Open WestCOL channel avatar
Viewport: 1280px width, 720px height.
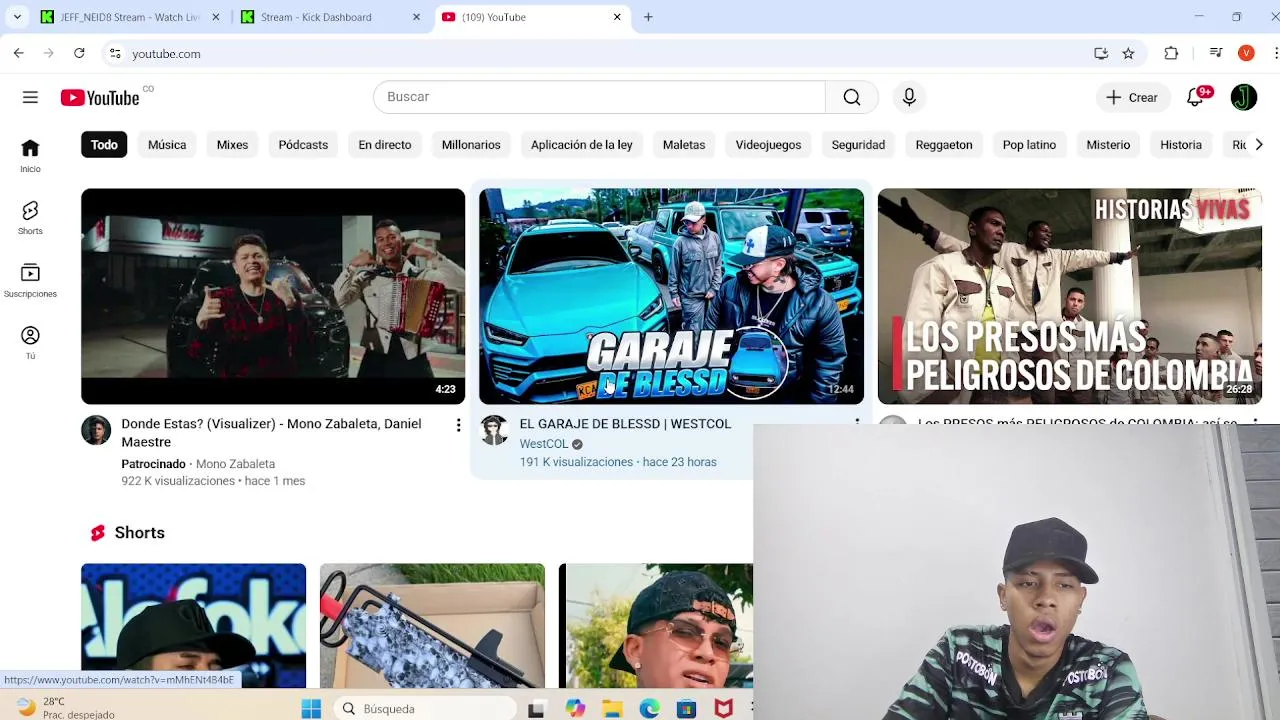click(495, 430)
